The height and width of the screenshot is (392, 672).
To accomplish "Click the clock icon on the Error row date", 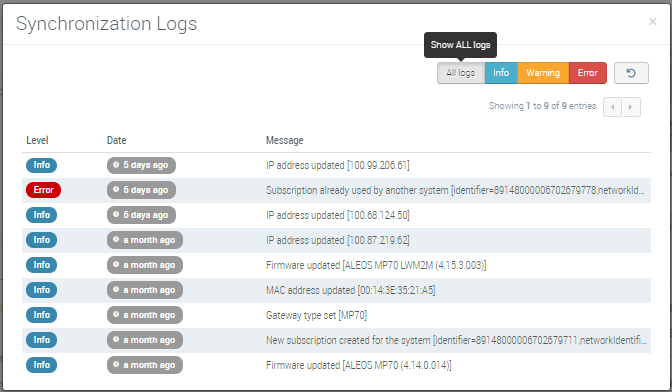I will tap(116, 190).
